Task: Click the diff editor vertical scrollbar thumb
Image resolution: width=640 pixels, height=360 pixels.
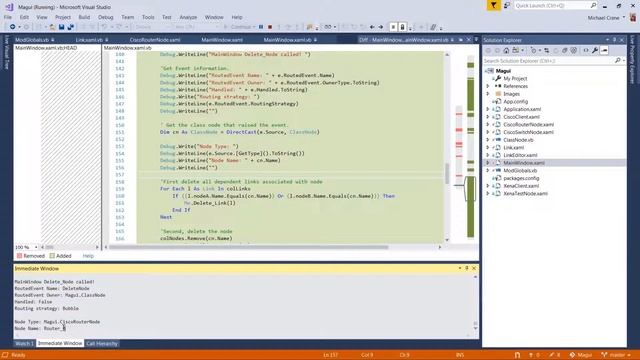Action: click(x=447, y=173)
